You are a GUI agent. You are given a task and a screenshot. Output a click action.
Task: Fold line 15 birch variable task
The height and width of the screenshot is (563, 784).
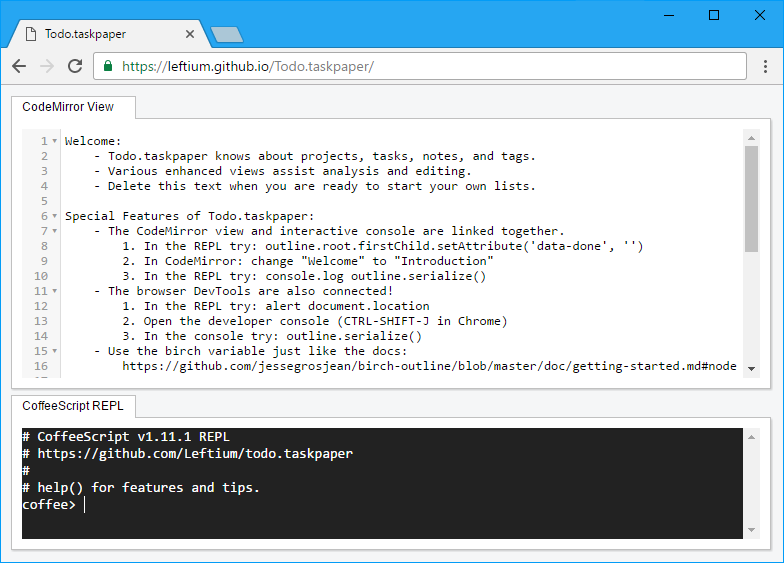click(x=54, y=351)
